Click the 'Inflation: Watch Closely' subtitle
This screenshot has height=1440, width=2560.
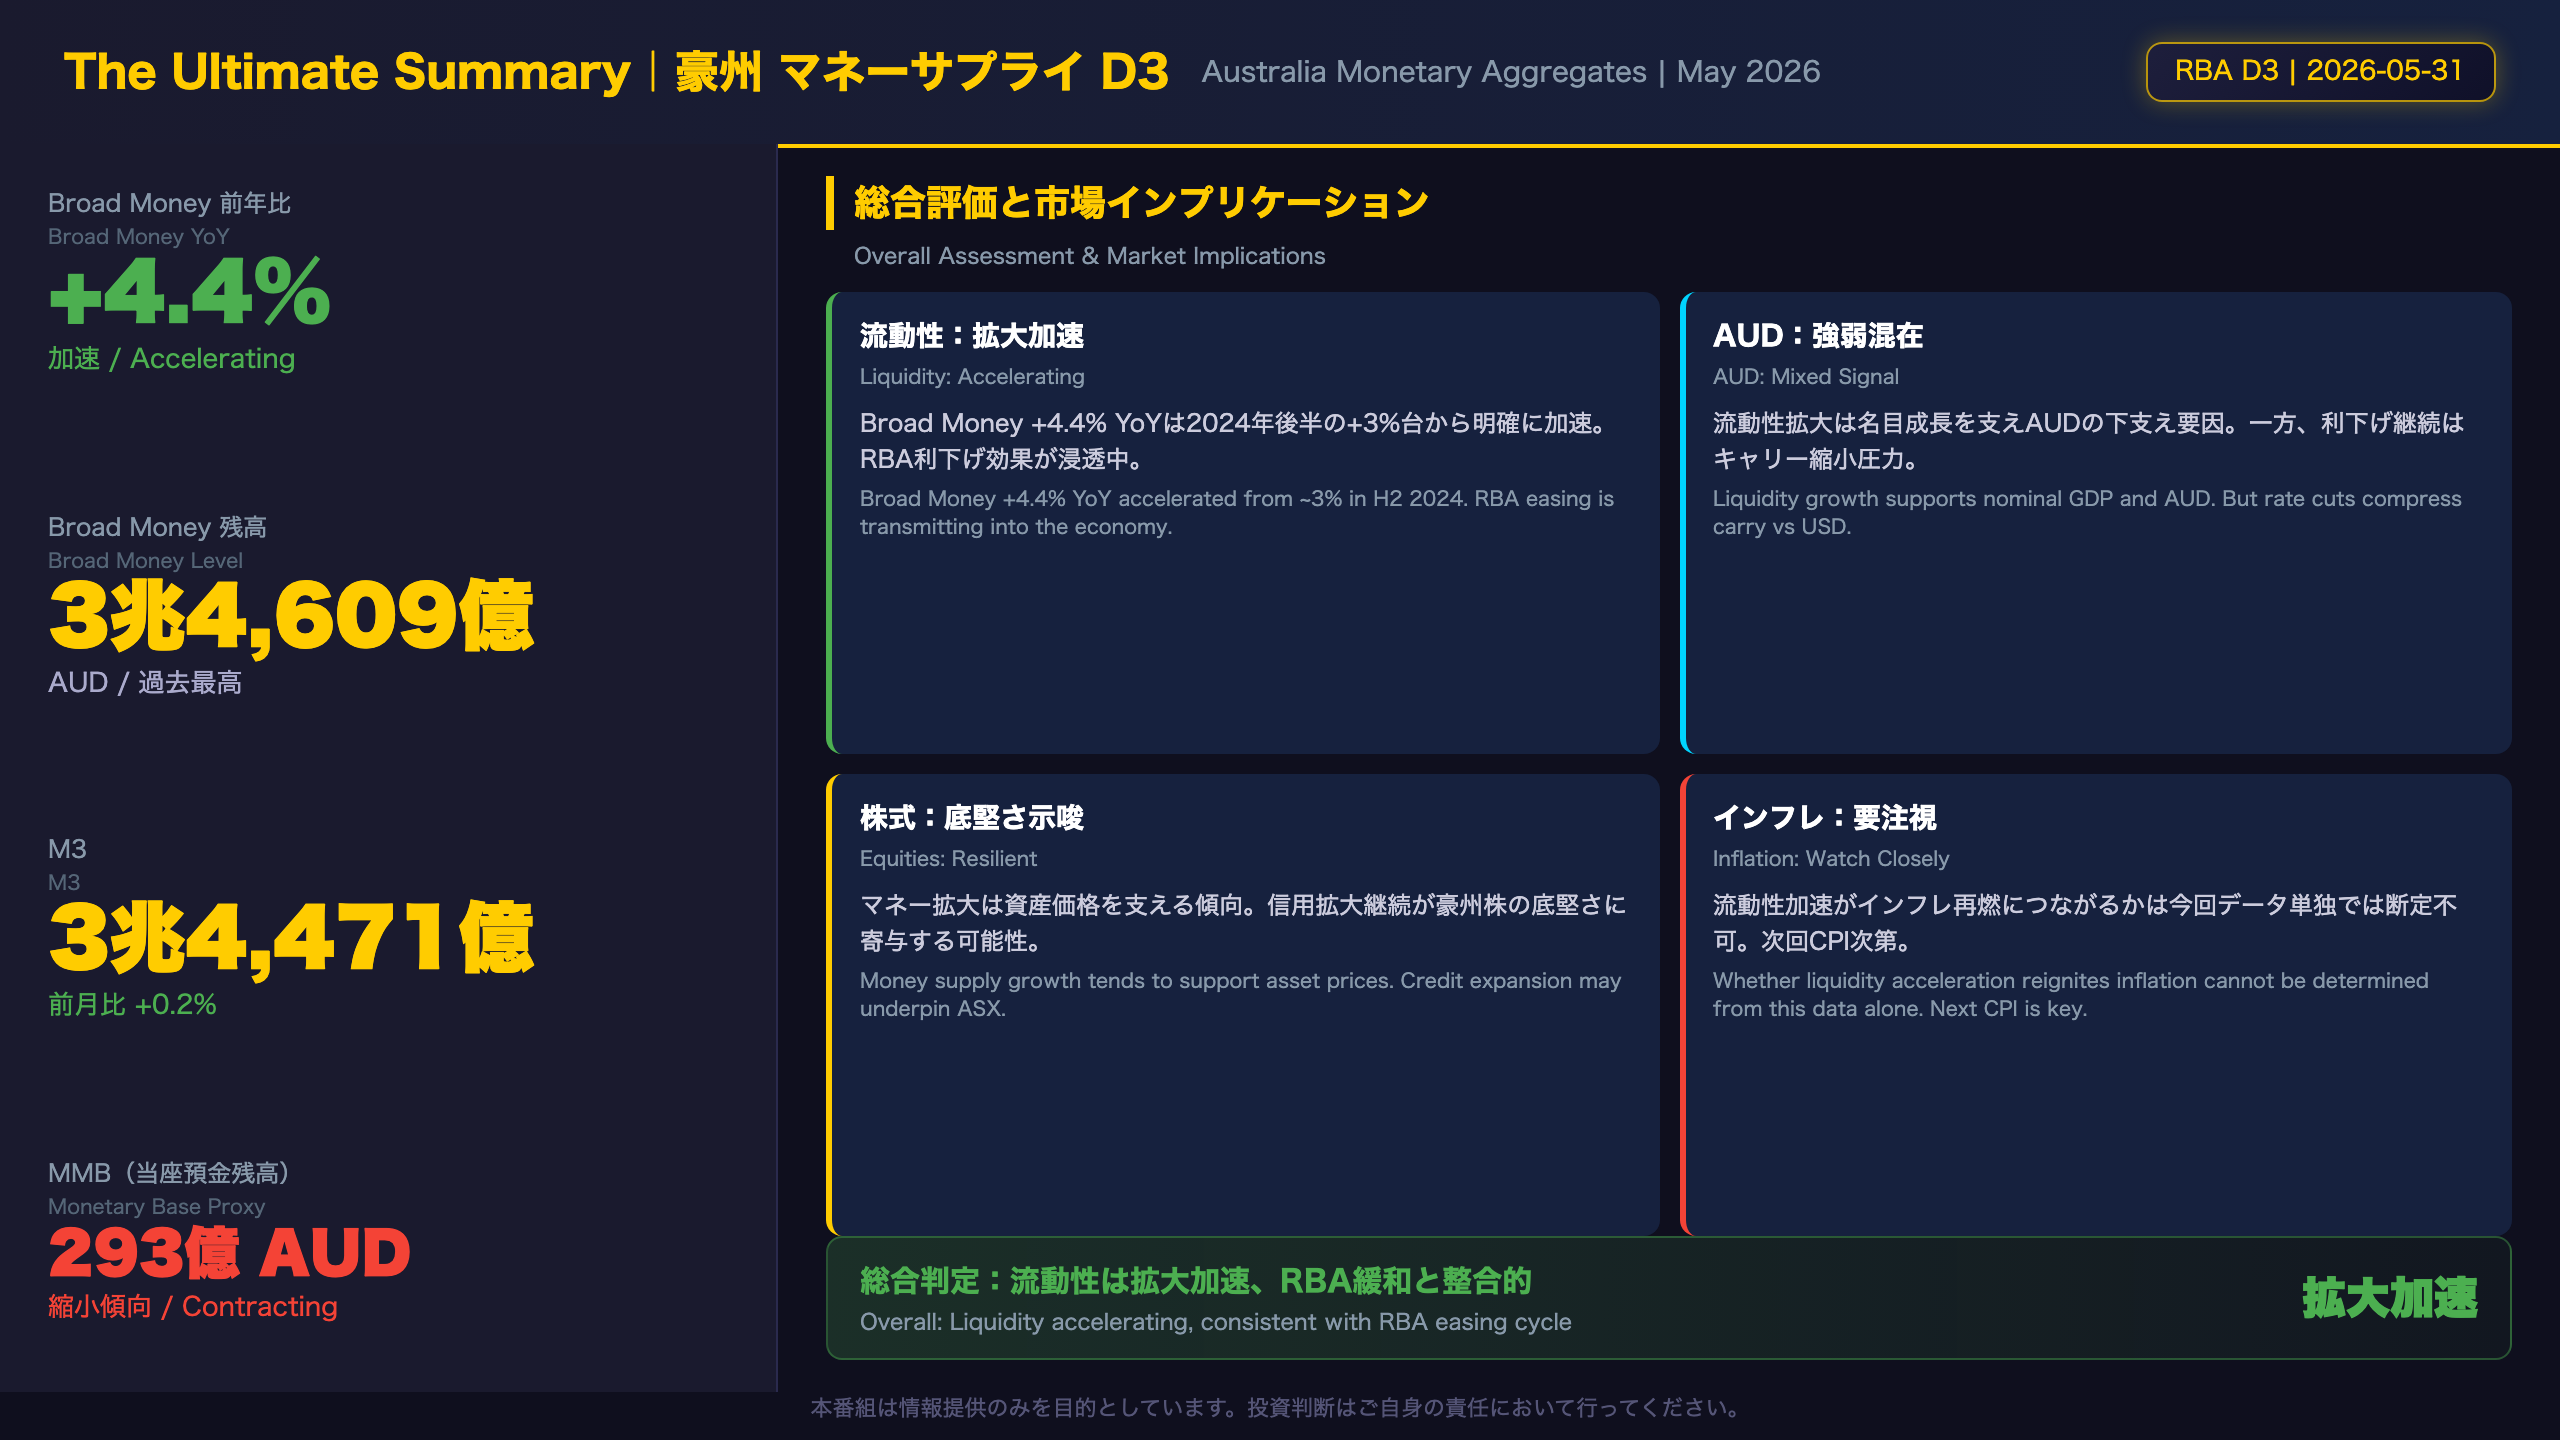point(1830,859)
